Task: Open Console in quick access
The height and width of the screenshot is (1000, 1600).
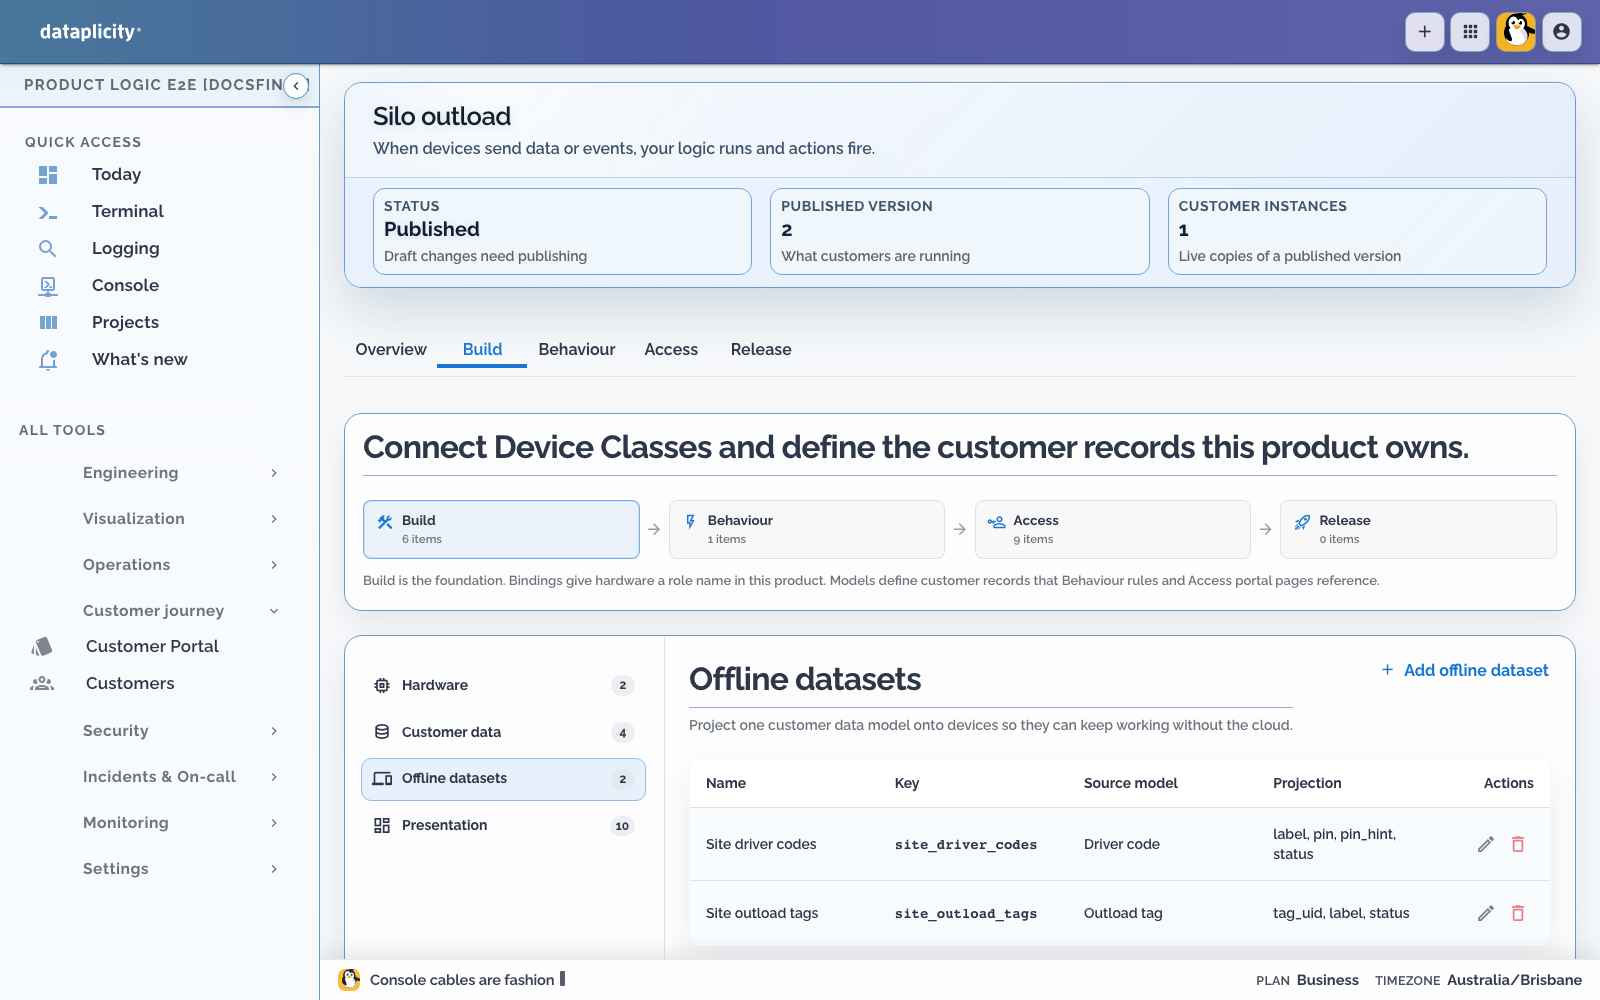Action: pos(125,286)
